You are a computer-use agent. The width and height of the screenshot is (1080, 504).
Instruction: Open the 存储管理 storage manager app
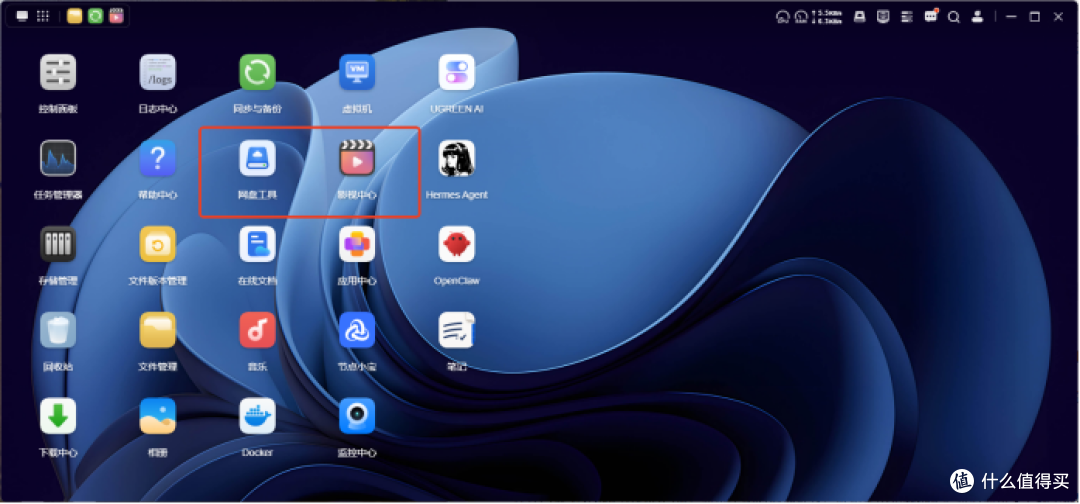click(x=58, y=244)
